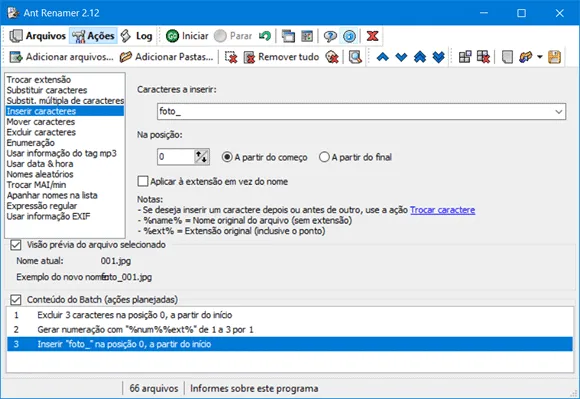Expand the Caracteres a inserir dropdown arrow
This screenshot has height=399, width=580.
coord(559,111)
